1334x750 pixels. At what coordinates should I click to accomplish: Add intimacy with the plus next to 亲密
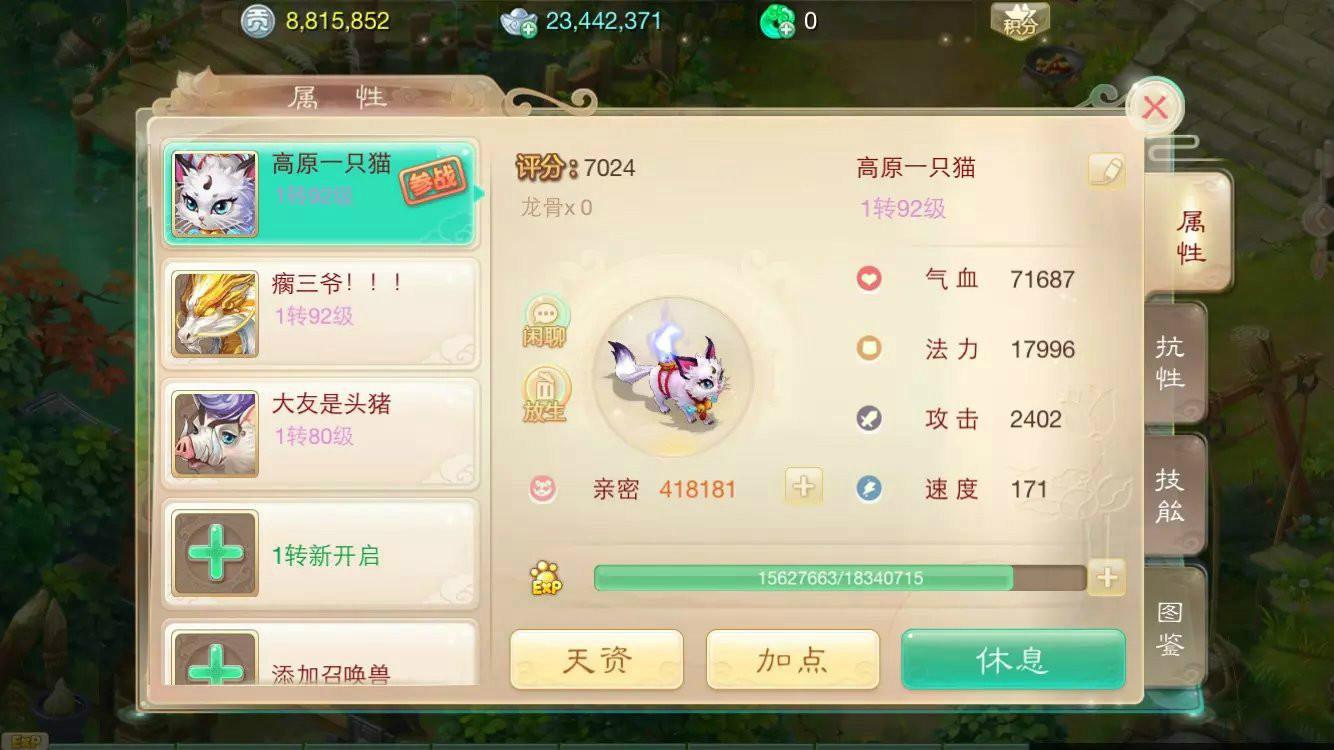coord(804,487)
